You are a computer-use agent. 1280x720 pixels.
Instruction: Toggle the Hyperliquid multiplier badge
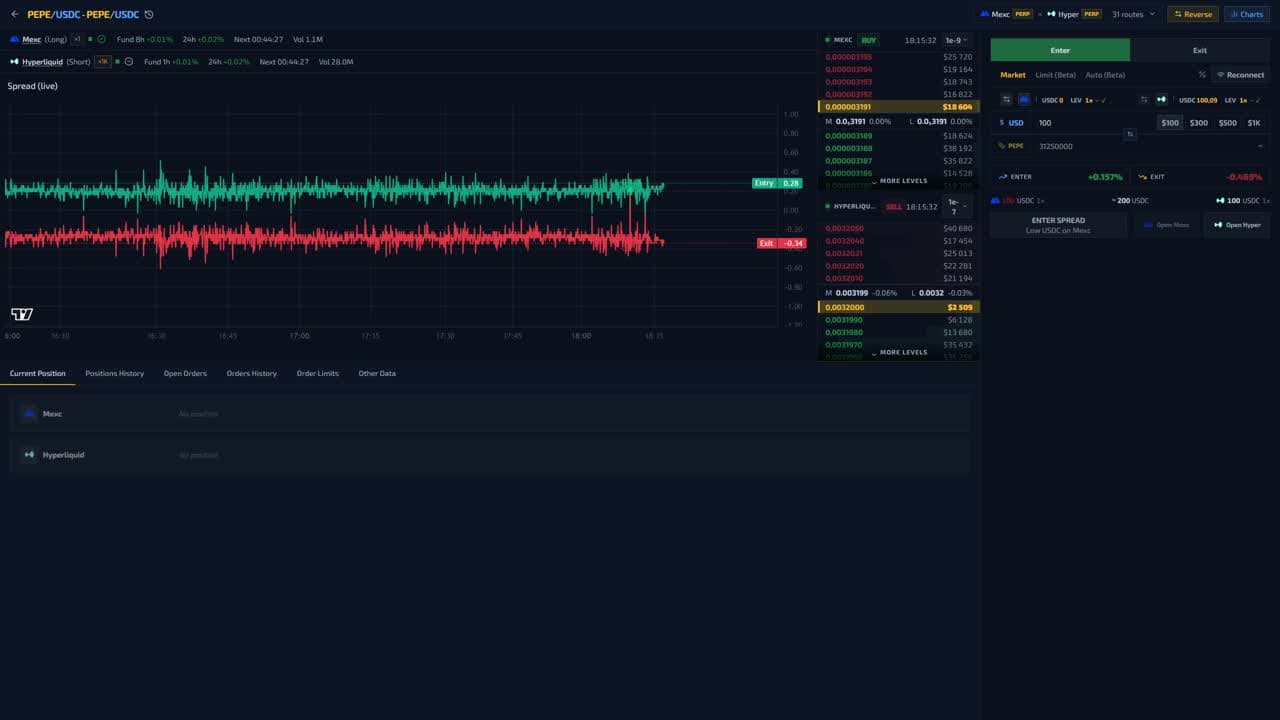[x=103, y=62]
